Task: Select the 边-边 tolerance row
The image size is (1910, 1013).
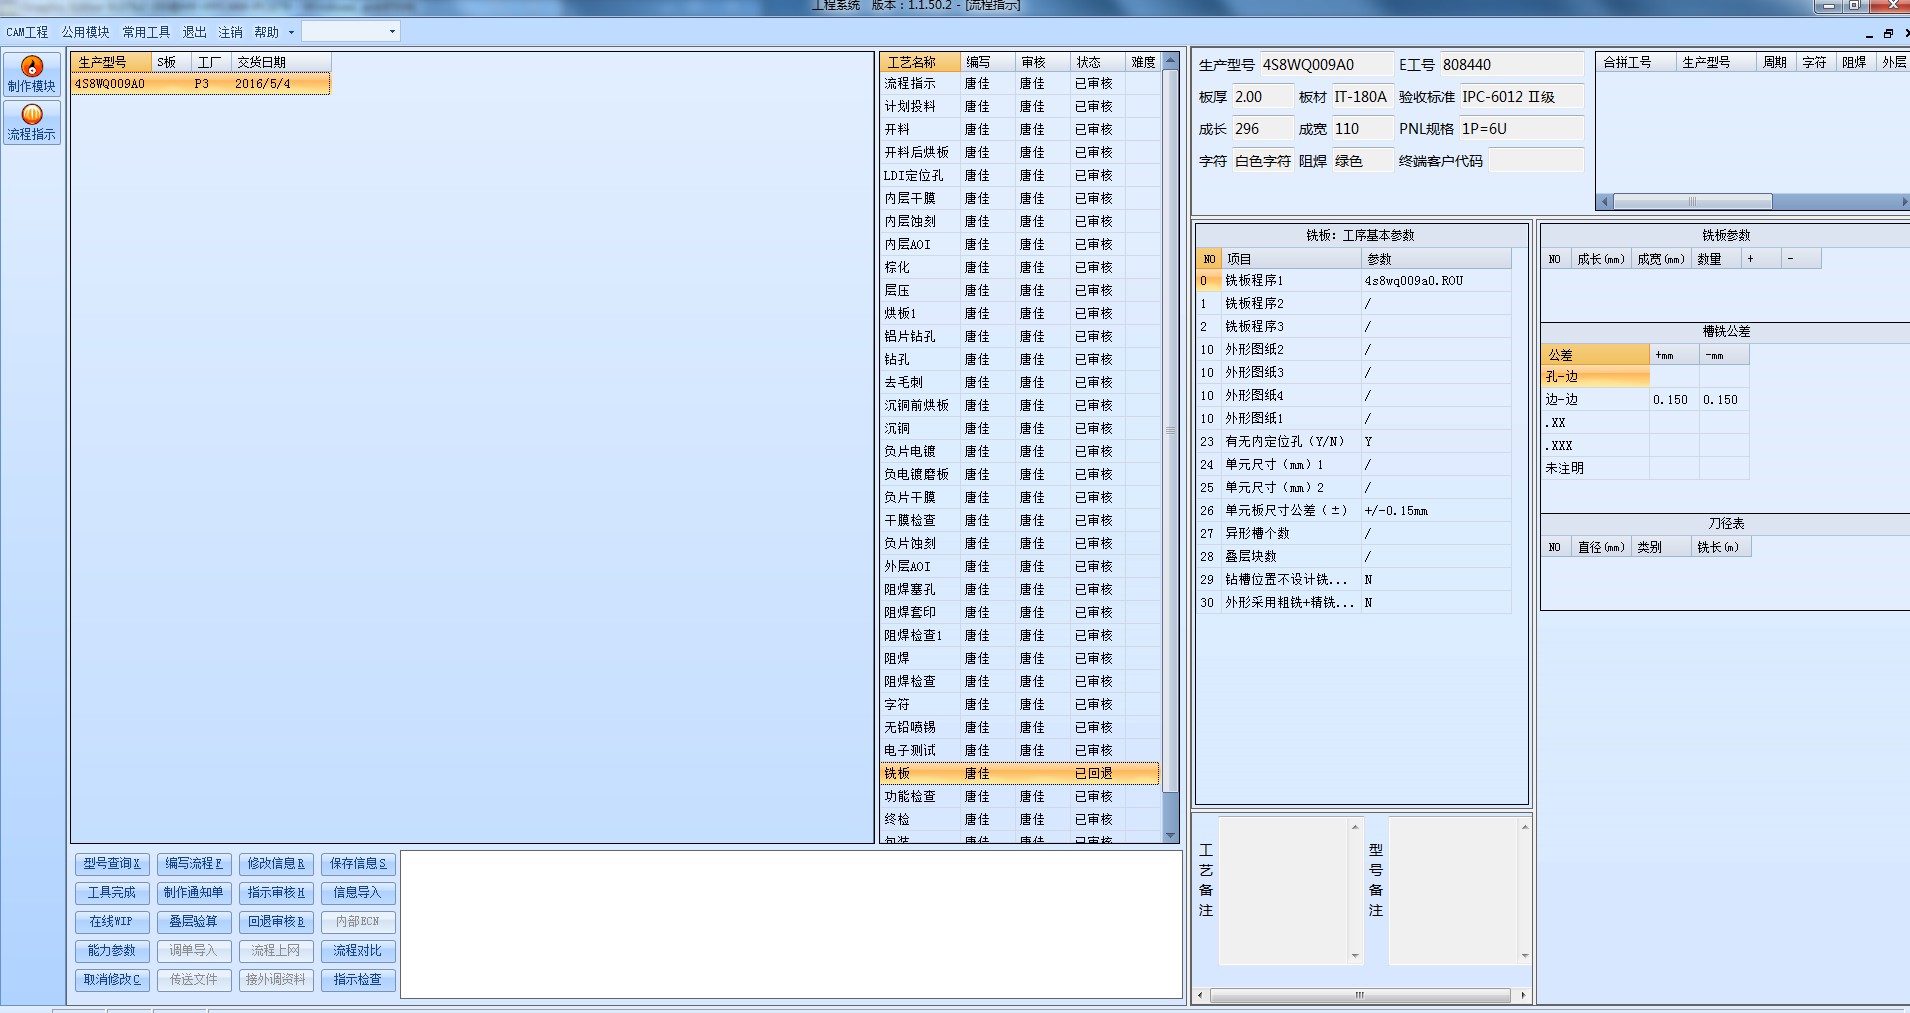Action: (x=1646, y=400)
